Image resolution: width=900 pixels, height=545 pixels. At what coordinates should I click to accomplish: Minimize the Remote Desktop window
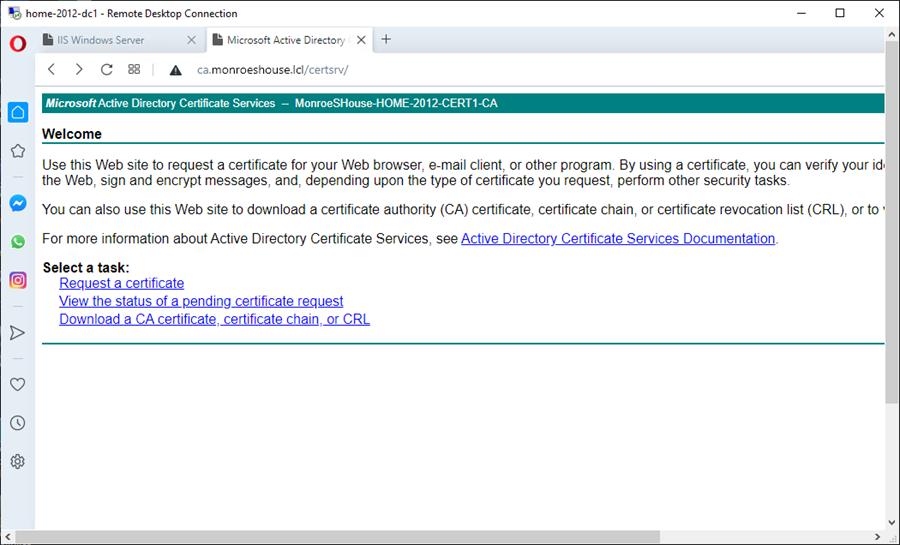tap(802, 13)
